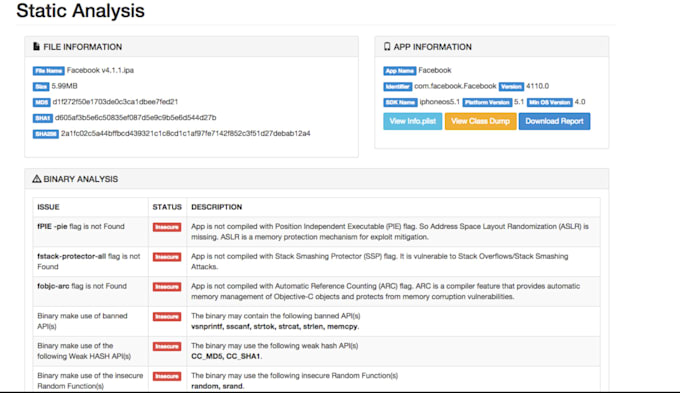Click the APP INFORMATION panel title
This screenshot has width=680, height=393.
(432, 47)
